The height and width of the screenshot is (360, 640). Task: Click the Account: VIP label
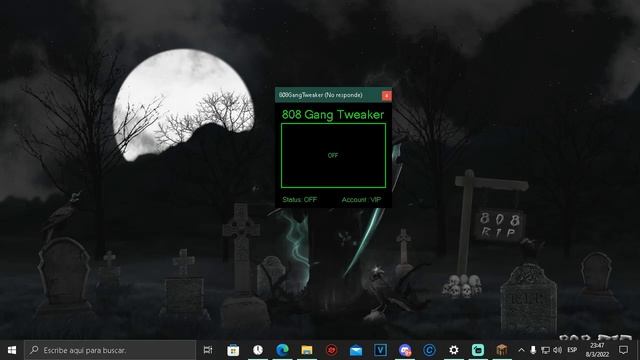[361, 200]
